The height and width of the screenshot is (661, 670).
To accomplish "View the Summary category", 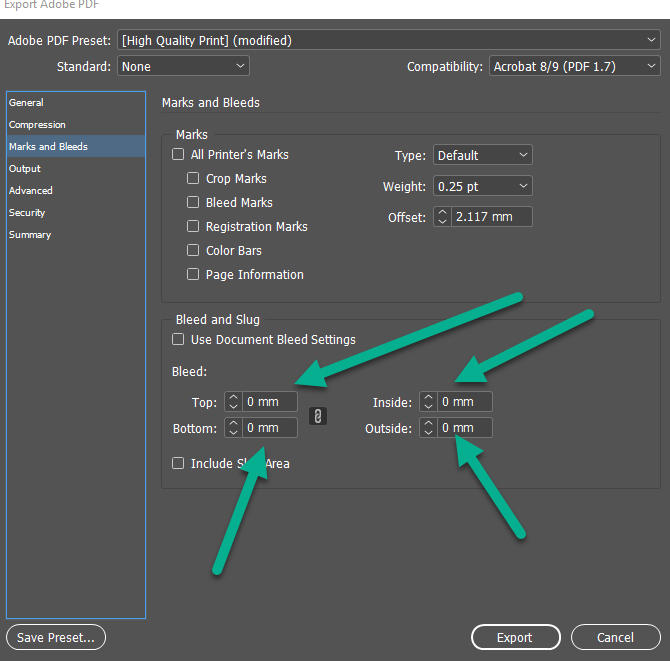I will (76, 235).
